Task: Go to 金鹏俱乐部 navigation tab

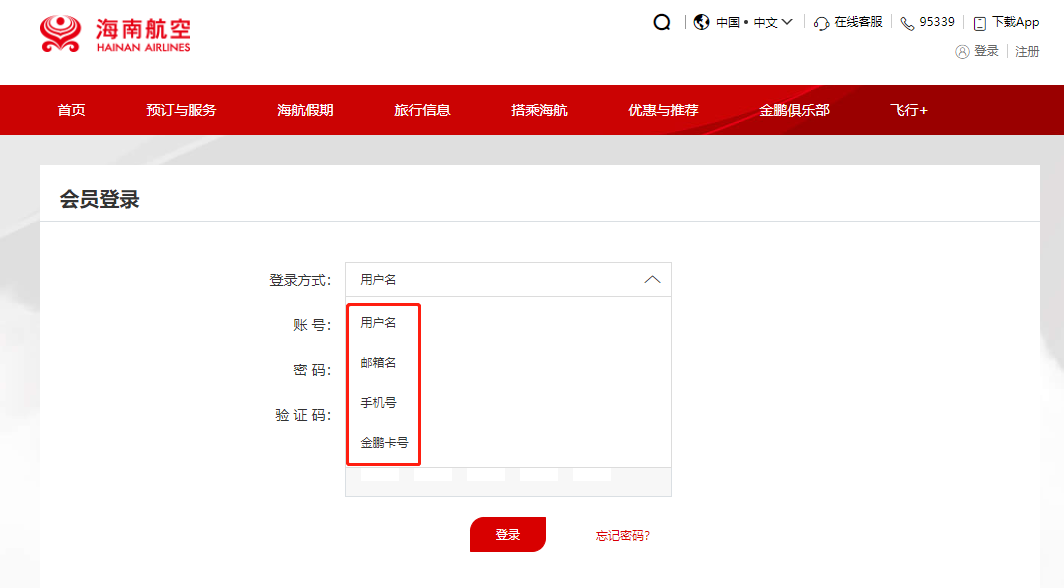Action: tap(794, 110)
